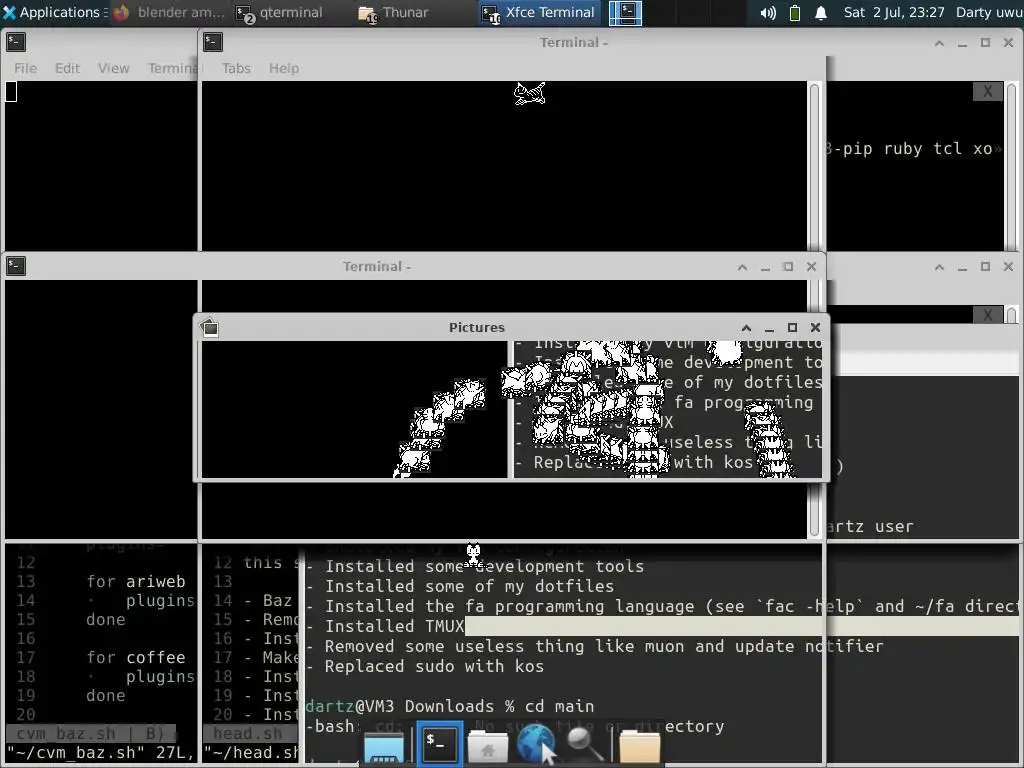This screenshot has height=768, width=1024.
Task: Click the clock showing Sat 2 Jul, 23:27
Action: pos(893,12)
